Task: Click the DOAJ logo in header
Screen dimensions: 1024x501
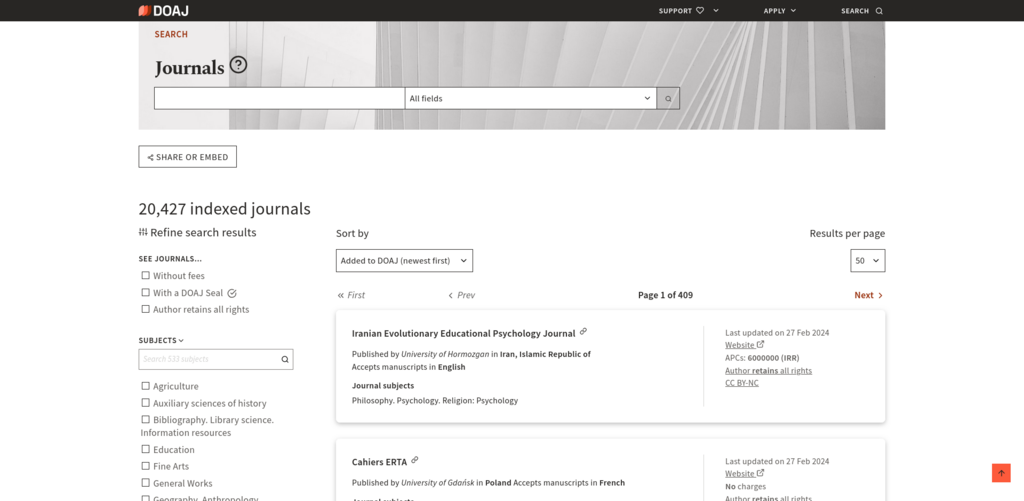Action: click(163, 10)
